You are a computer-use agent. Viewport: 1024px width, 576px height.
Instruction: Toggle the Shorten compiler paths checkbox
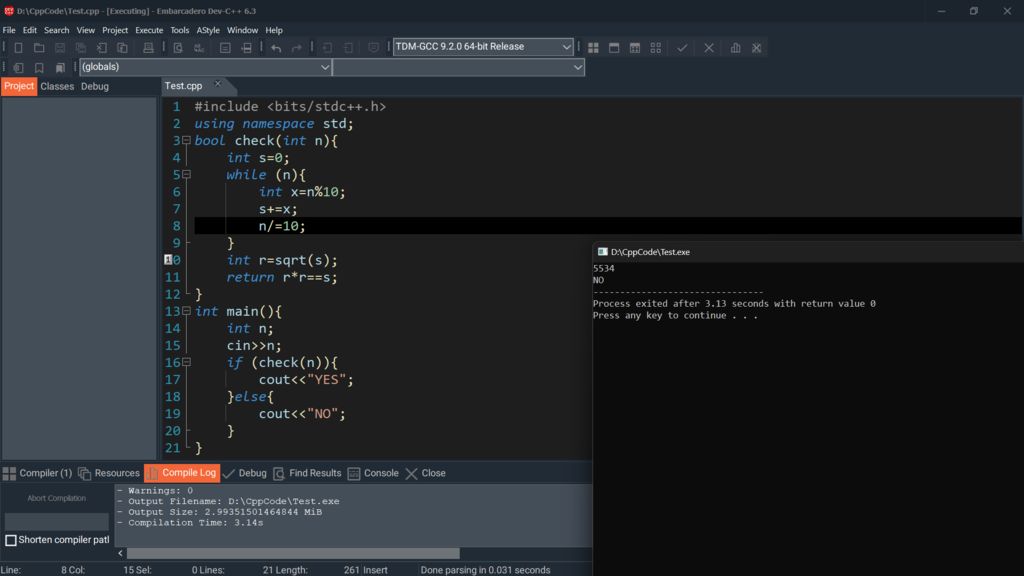11,540
